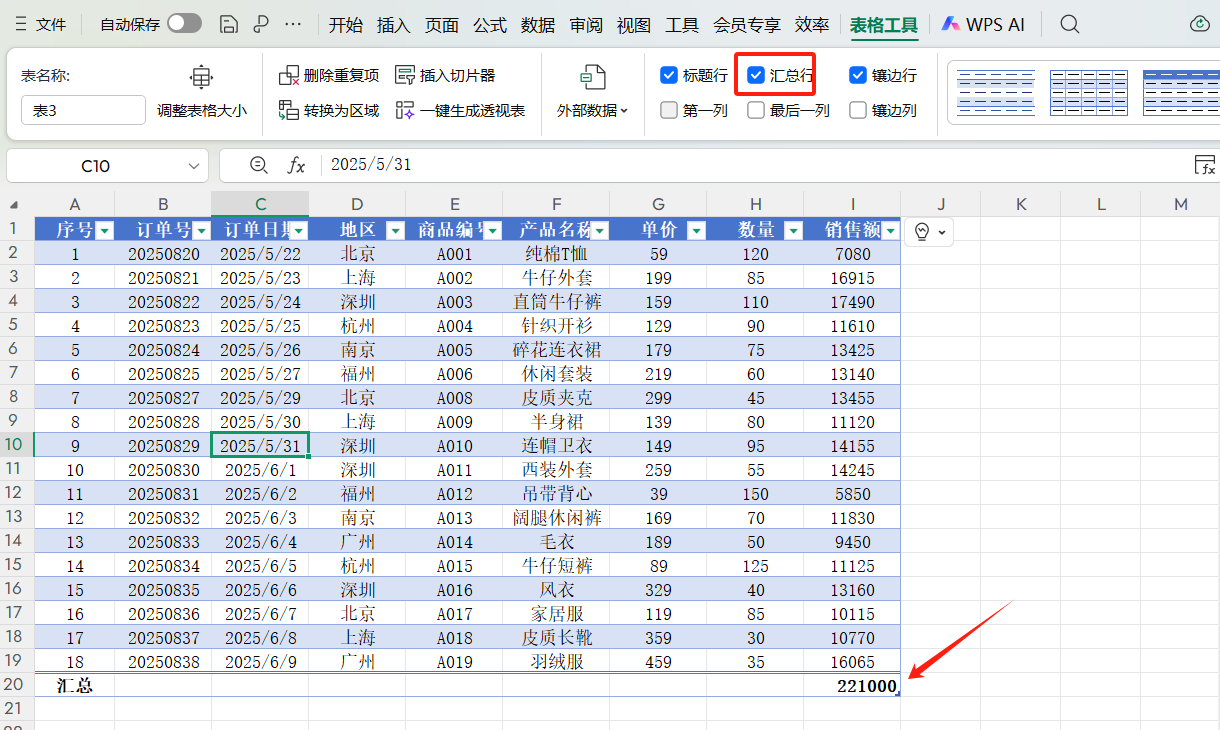The image size is (1220, 730).
Task: Open the 文件 (File) menu
Action: [x=52, y=24]
